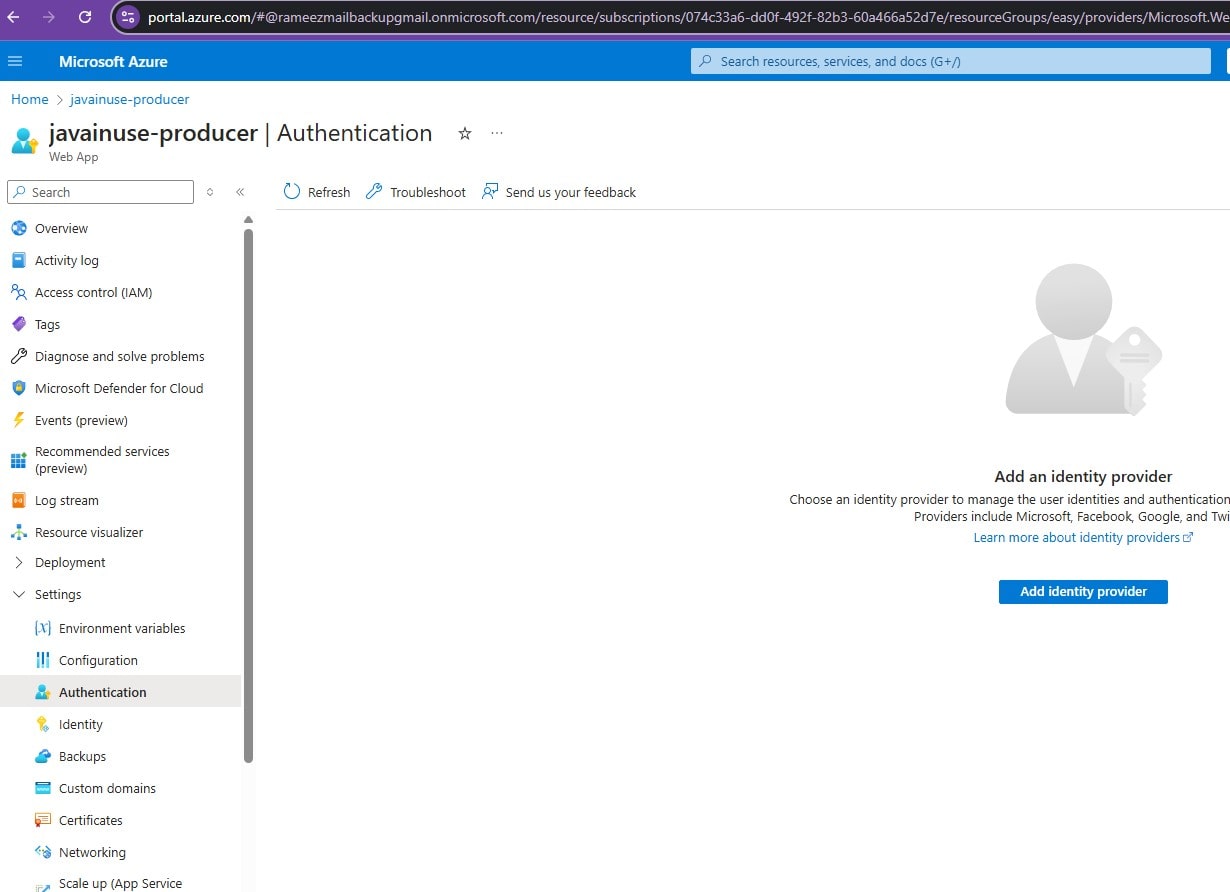This screenshot has height=892, width=1230.
Task: Click the web app icon beside javainuse-producer title
Action: click(x=24, y=140)
